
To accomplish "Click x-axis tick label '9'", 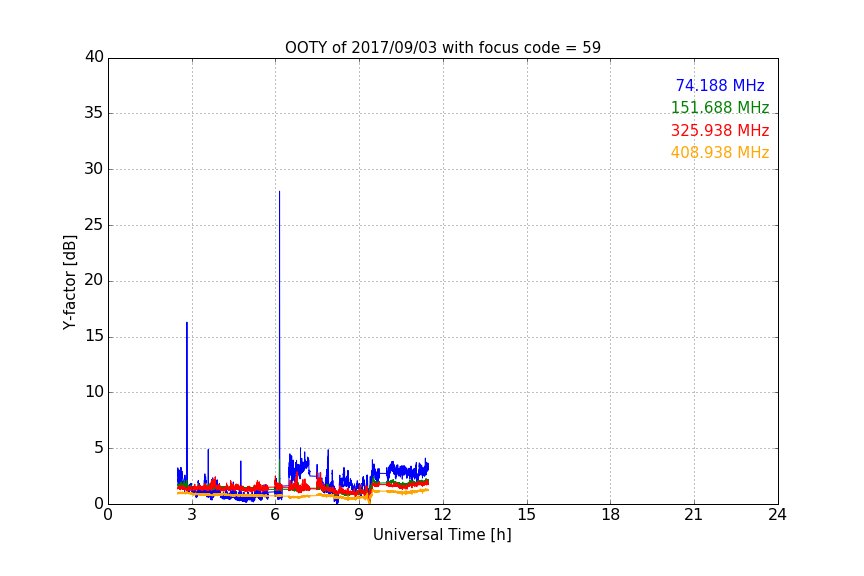I will tap(359, 515).
